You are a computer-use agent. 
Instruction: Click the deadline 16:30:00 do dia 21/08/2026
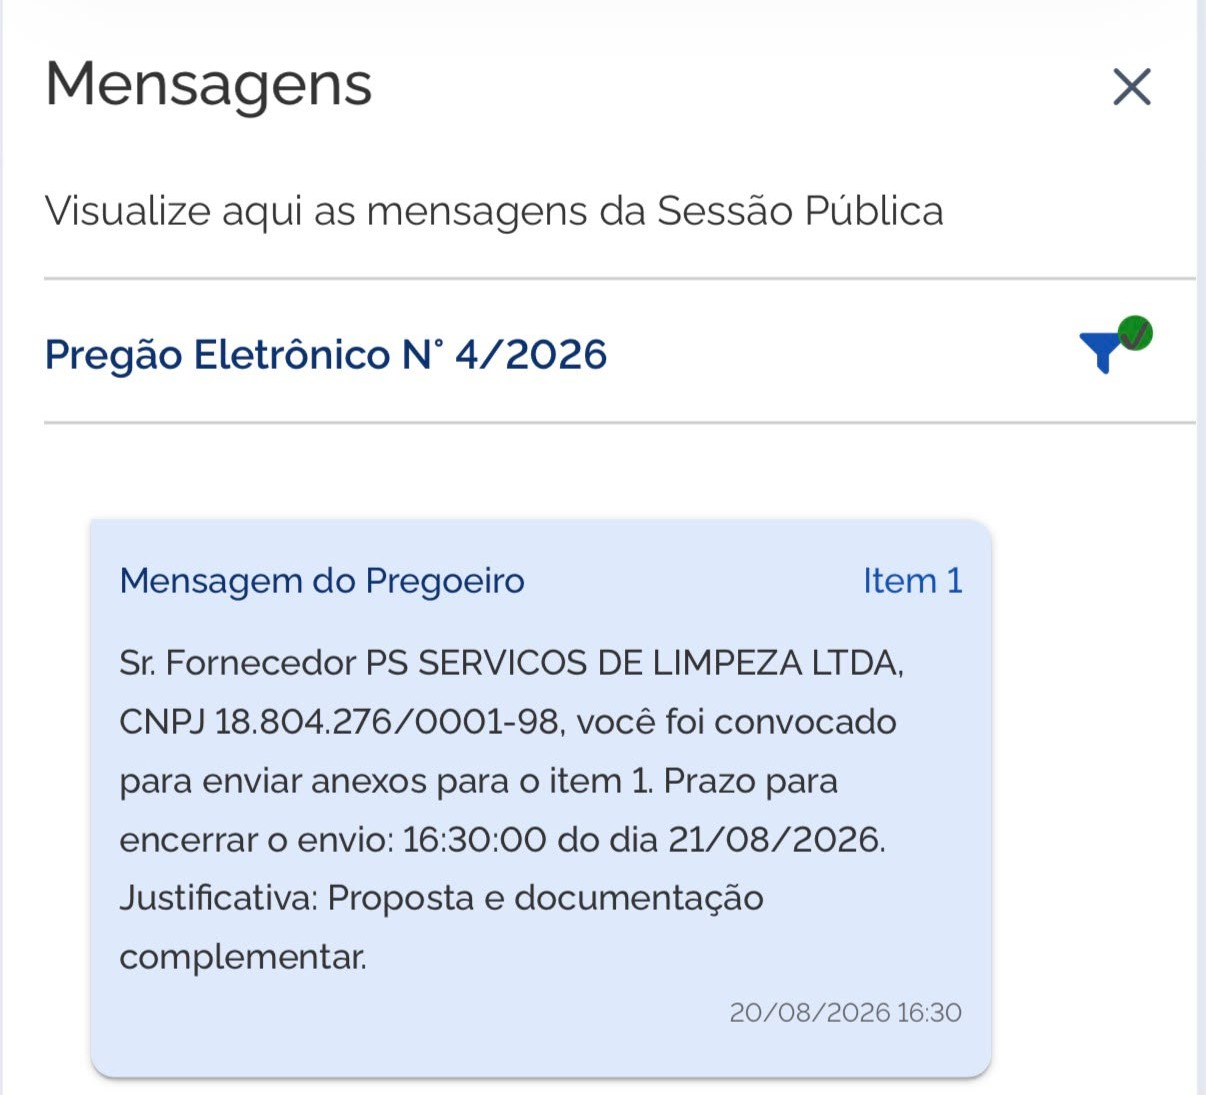pyautogui.click(x=643, y=840)
